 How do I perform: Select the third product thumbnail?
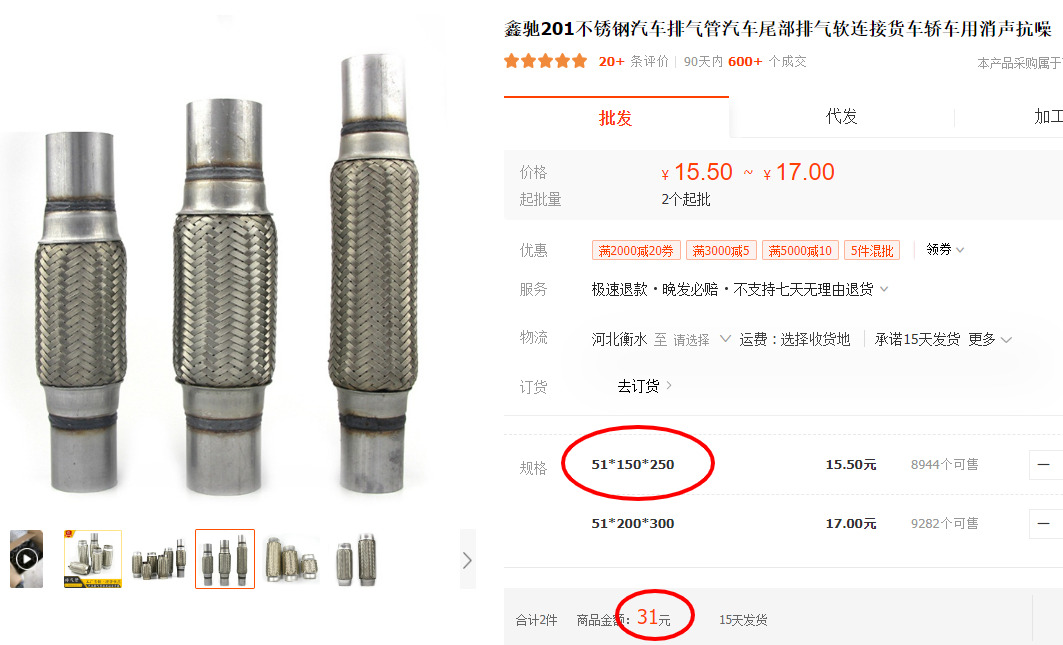coord(159,559)
